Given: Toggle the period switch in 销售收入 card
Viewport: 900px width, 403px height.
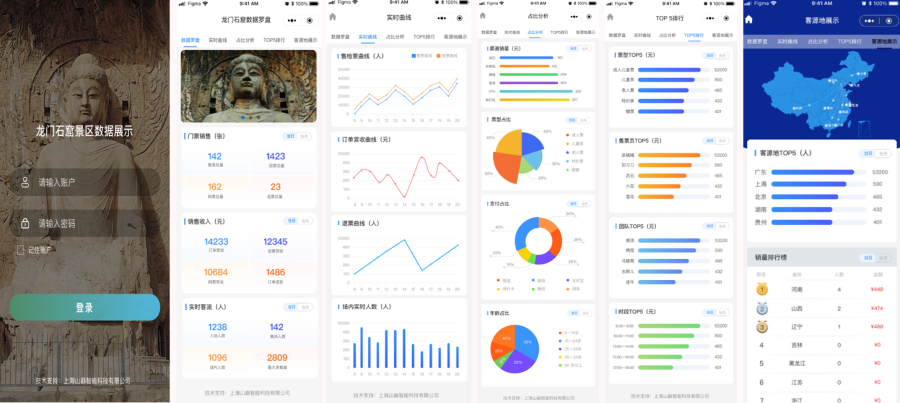Looking at the screenshot, I should [x=298, y=220].
